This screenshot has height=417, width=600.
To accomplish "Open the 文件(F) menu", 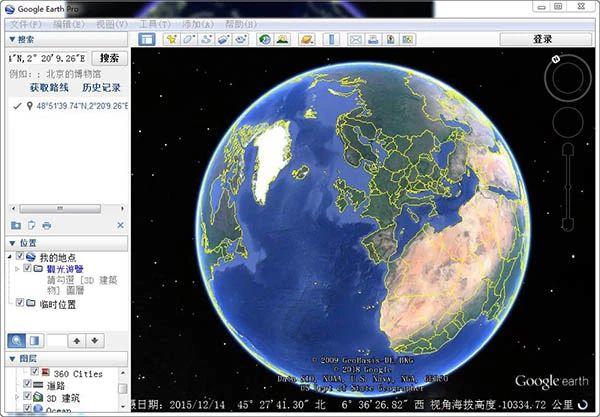I will (25, 24).
